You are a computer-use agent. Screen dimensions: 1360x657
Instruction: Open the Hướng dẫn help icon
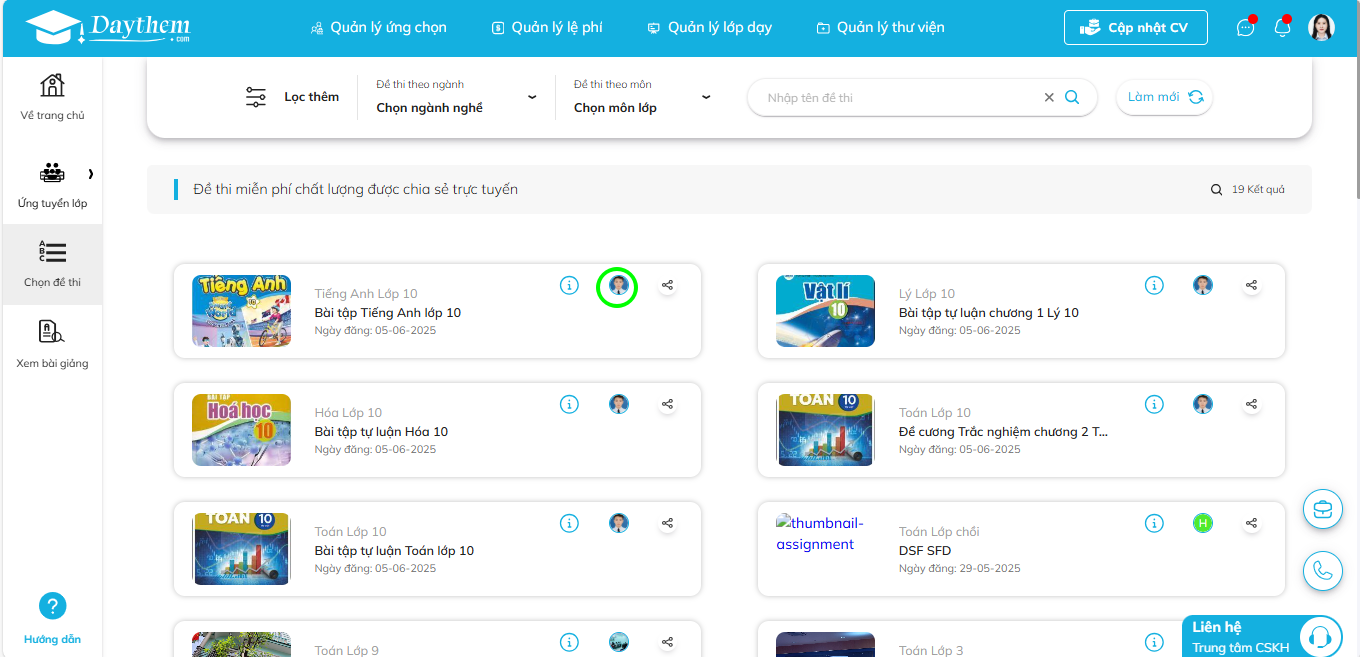point(52,606)
